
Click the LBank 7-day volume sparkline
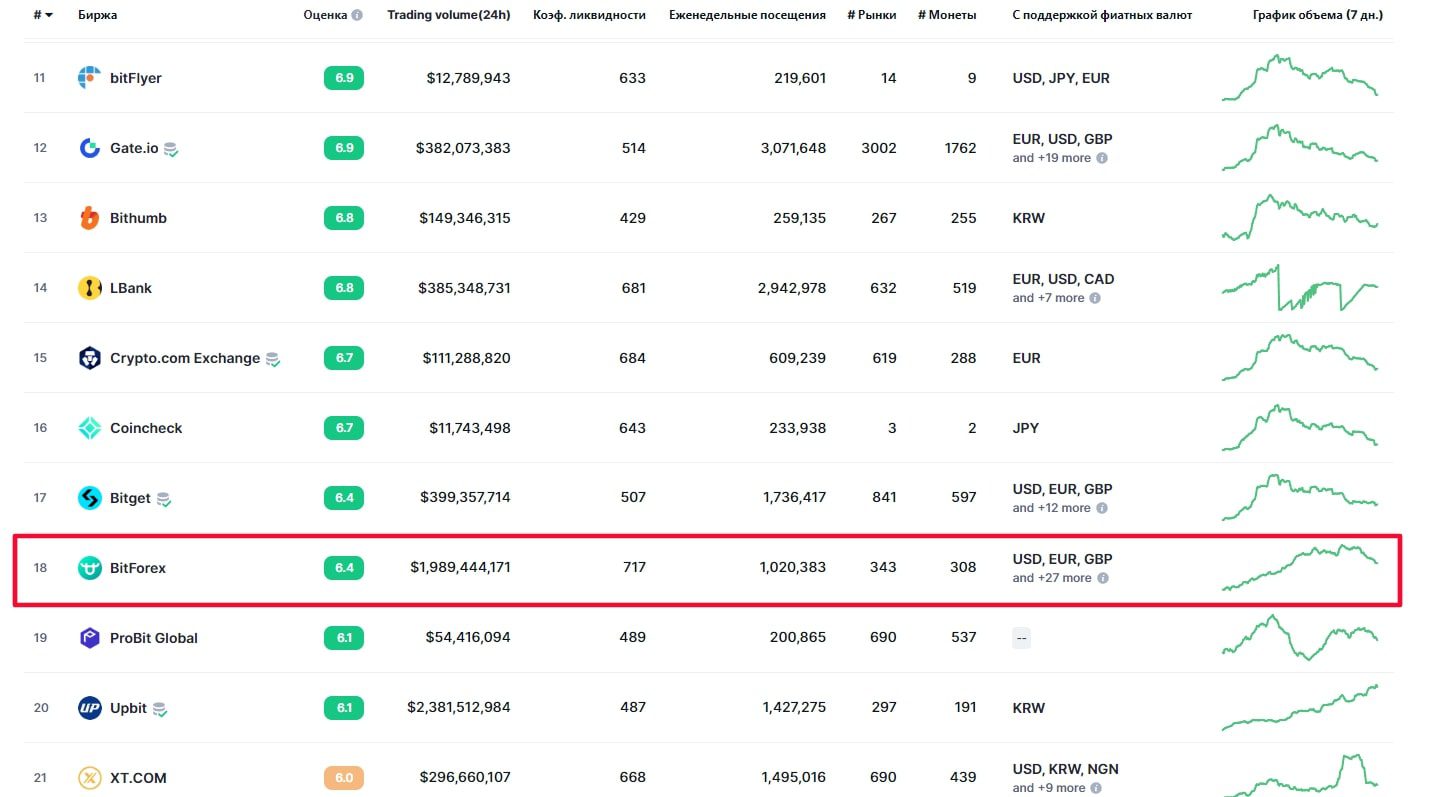coord(1299,288)
